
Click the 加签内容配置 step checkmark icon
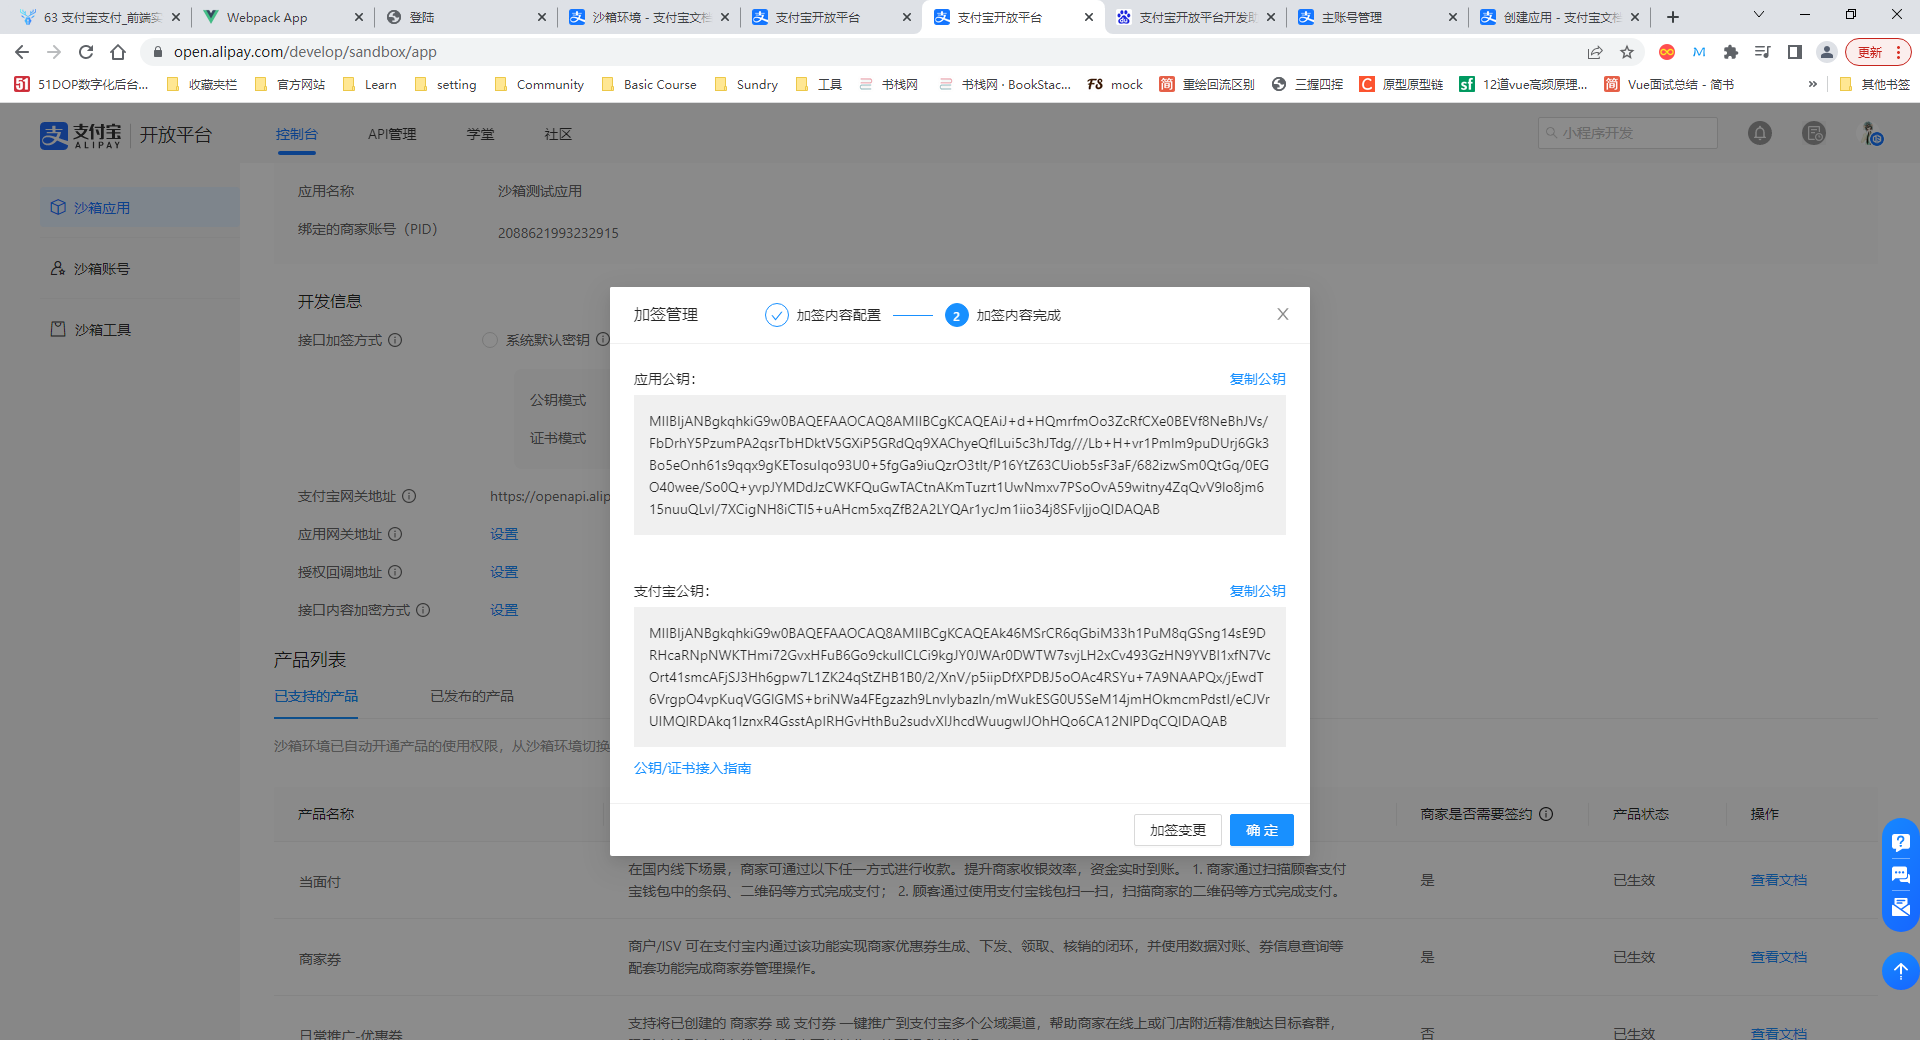coord(777,315)
